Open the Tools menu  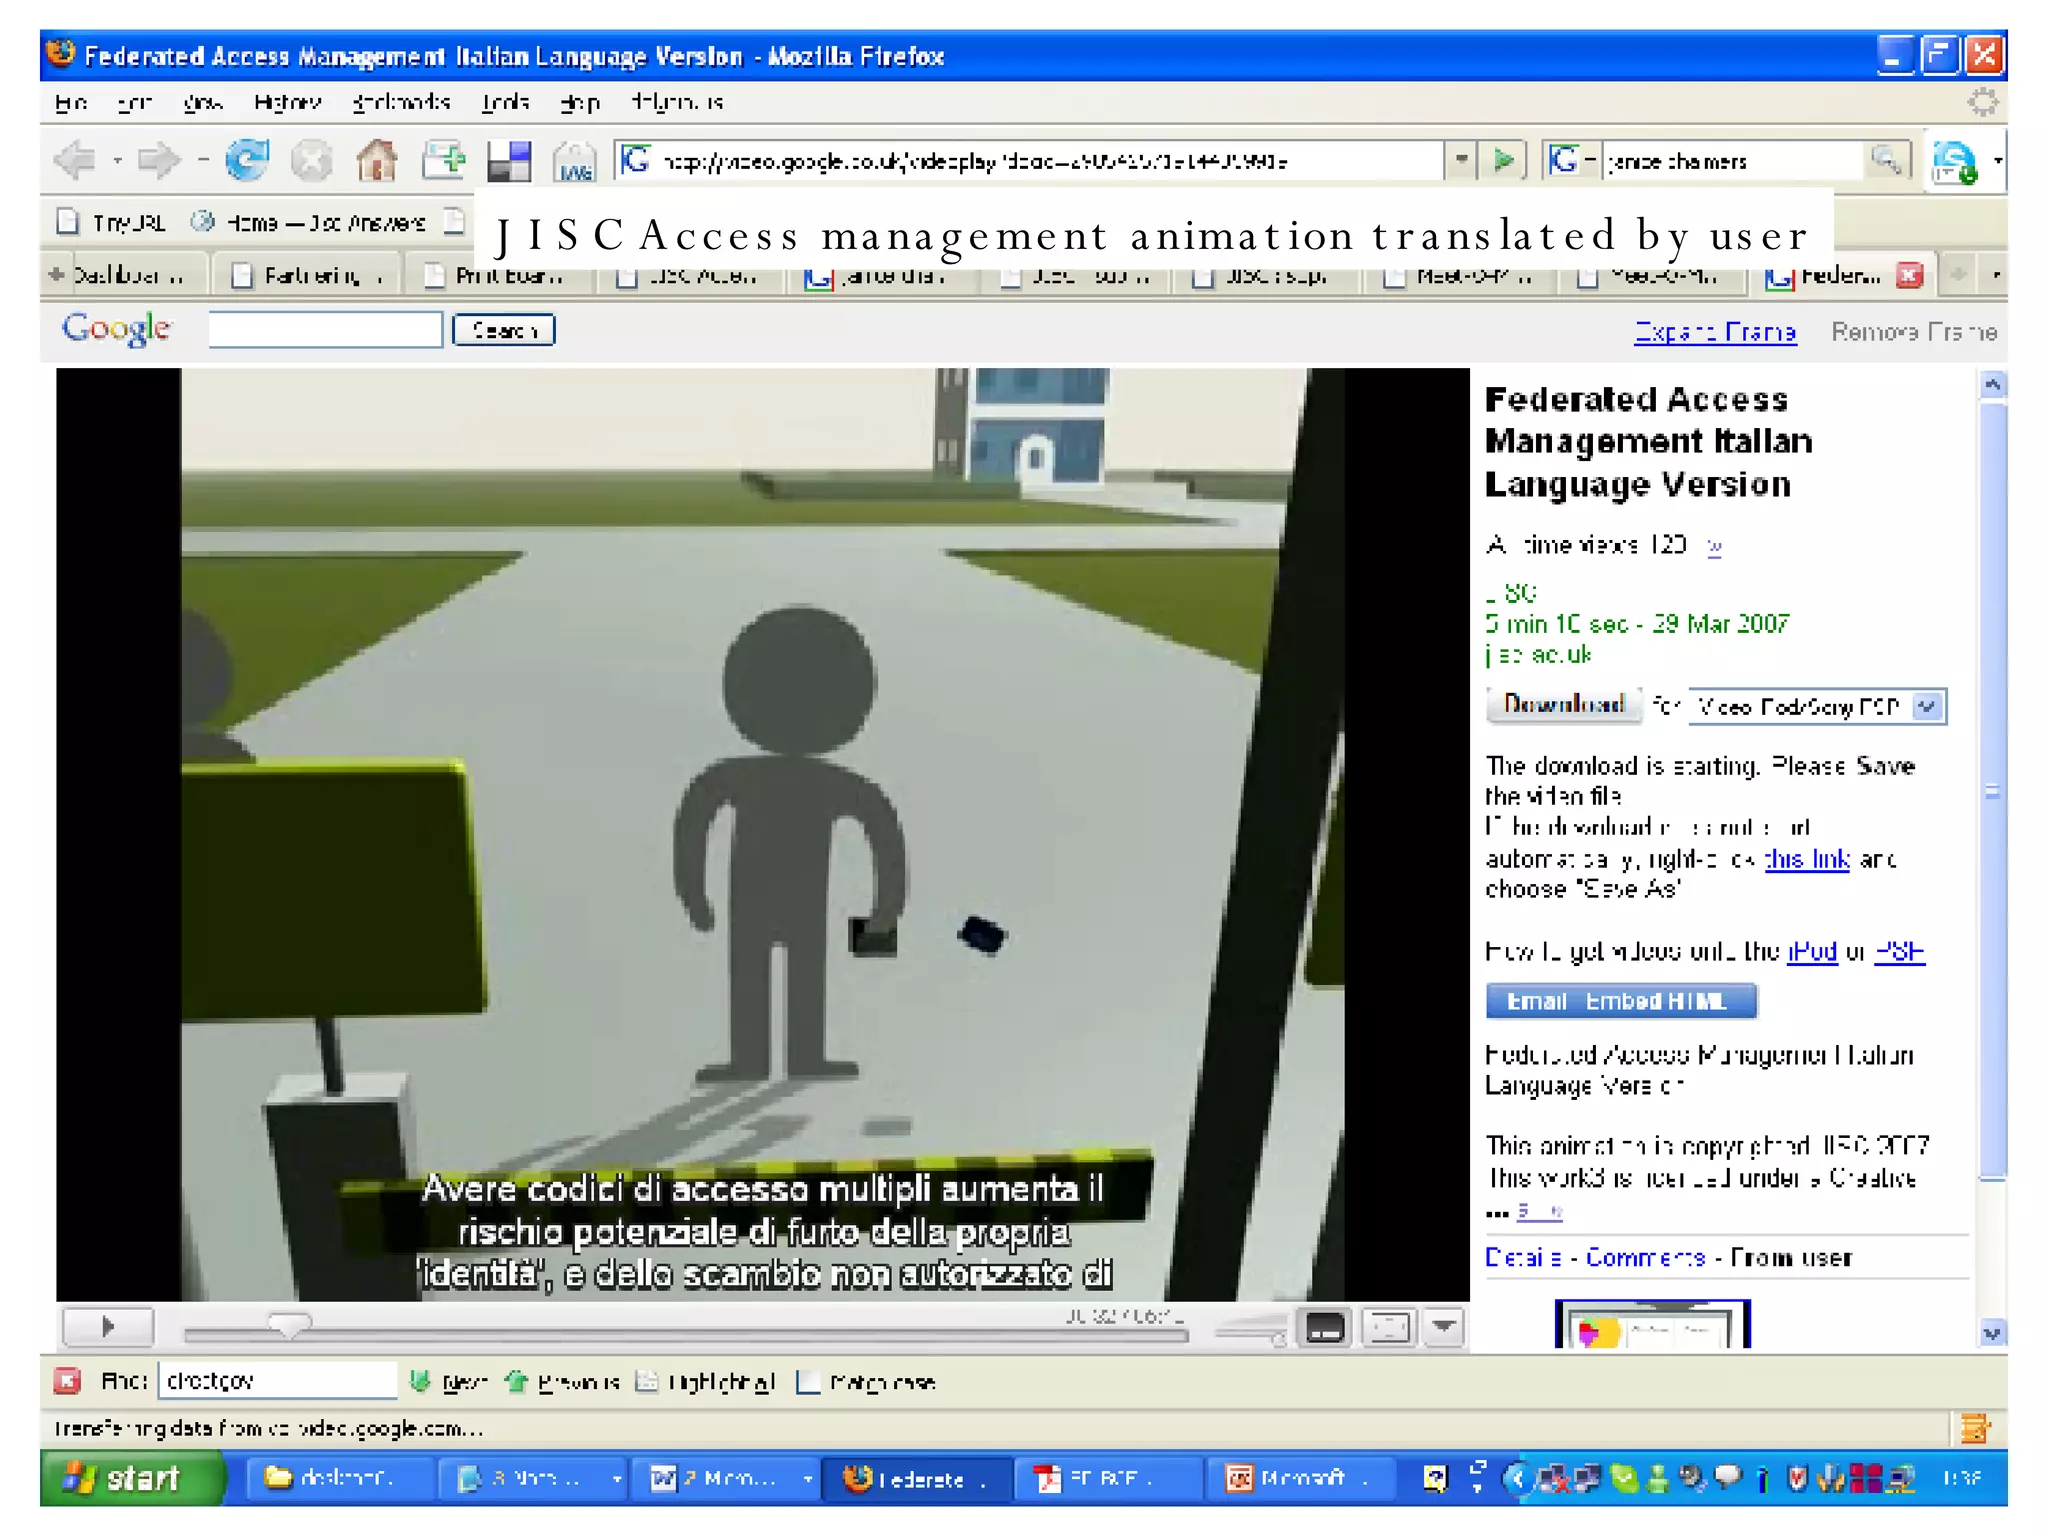(505, 102)
